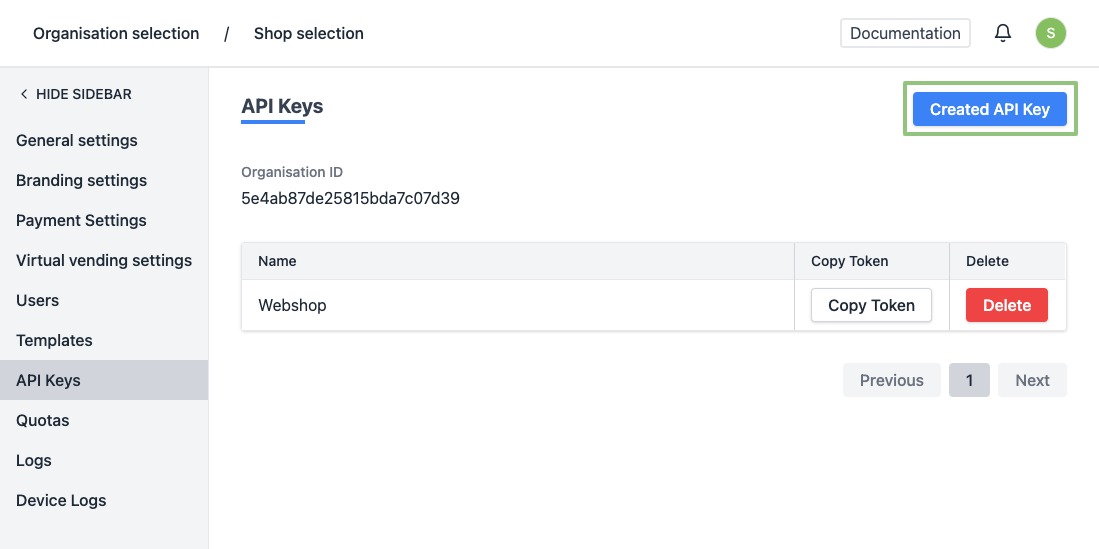
Task: Open Device Logs section
Action: coord(61,500)
